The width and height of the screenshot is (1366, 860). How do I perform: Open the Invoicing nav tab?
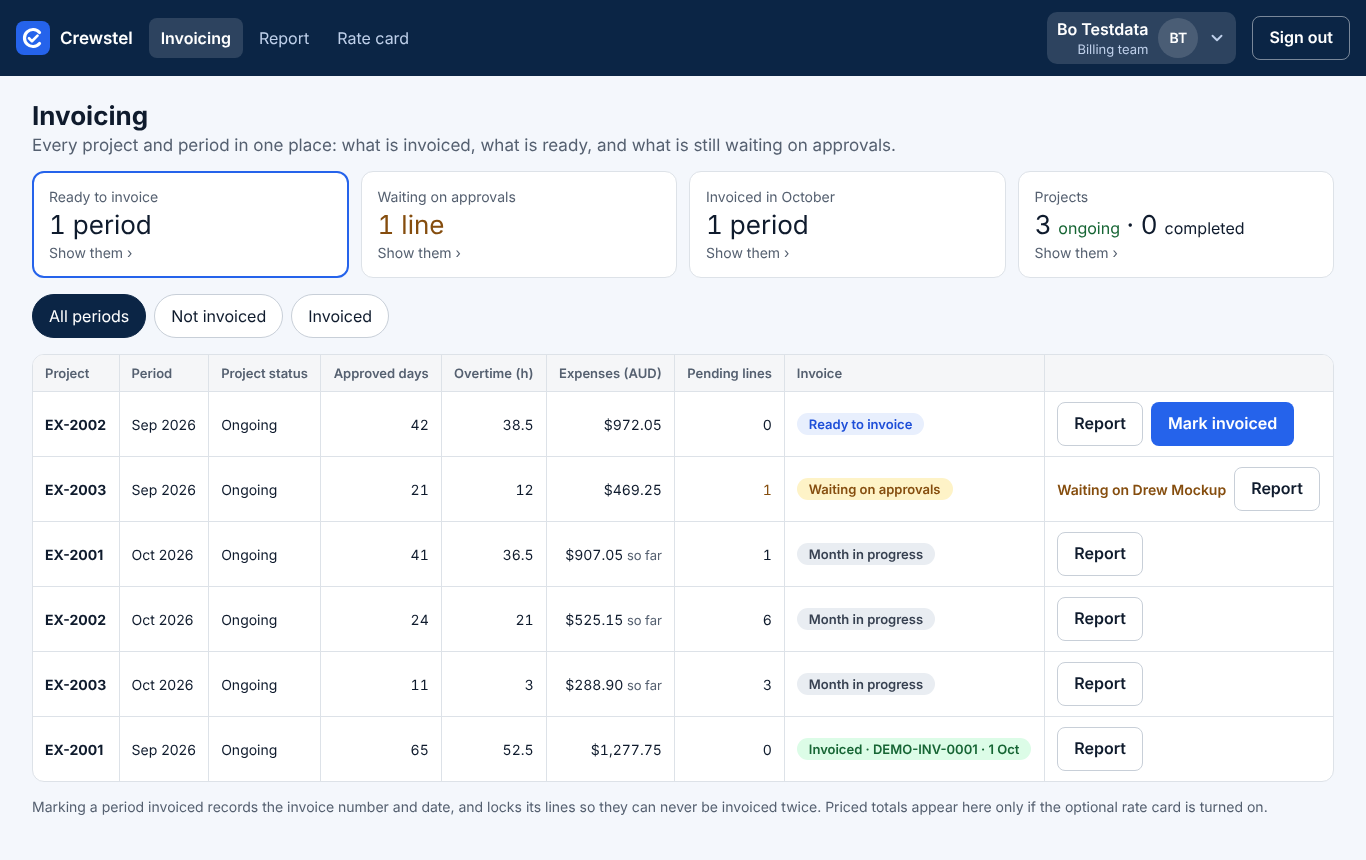click(x=196, y=38)
